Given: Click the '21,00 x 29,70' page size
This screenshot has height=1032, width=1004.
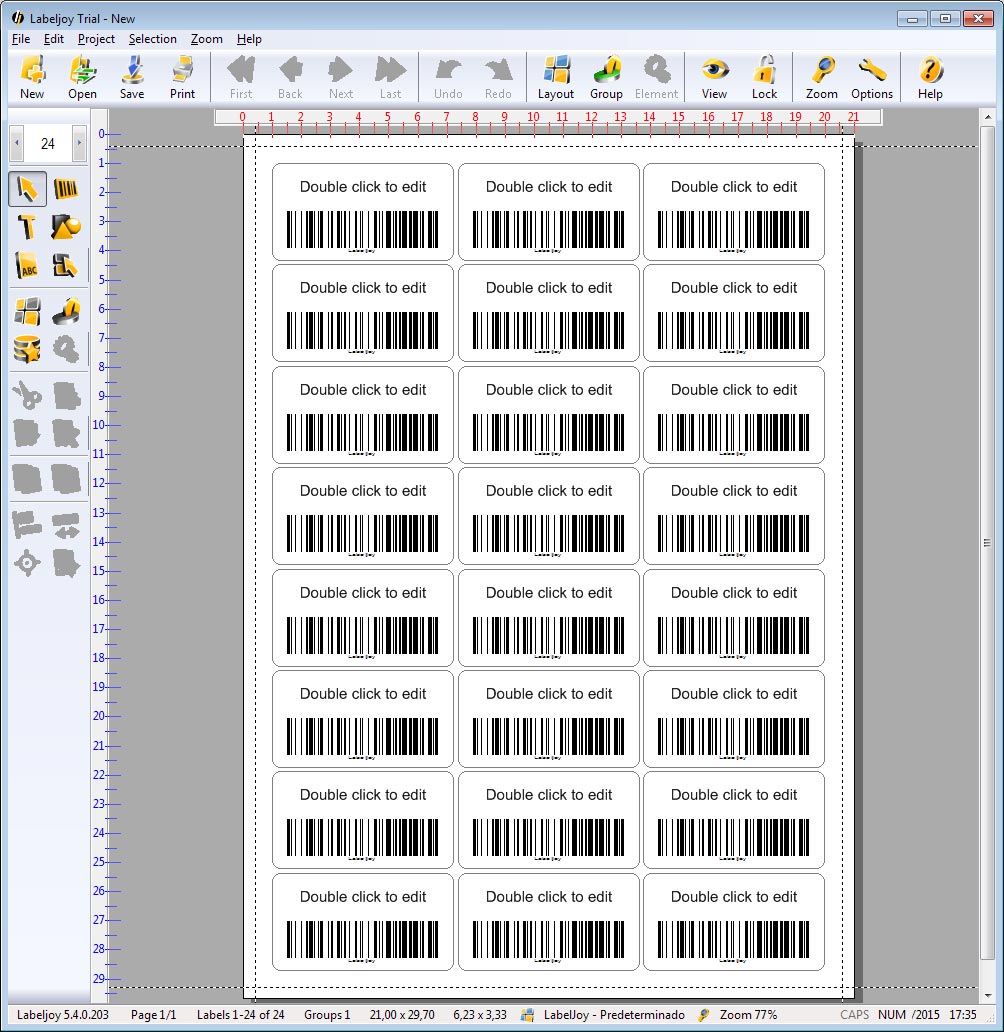Looking at the screenshot, I should 402,1015.
